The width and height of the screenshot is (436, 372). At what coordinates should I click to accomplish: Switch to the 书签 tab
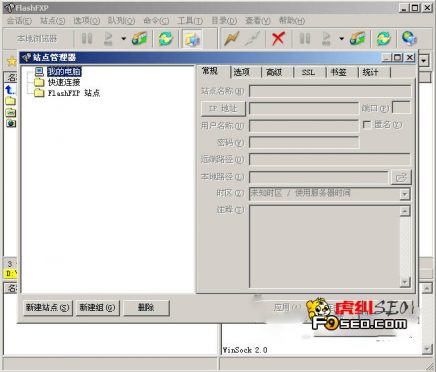[338, 72]
